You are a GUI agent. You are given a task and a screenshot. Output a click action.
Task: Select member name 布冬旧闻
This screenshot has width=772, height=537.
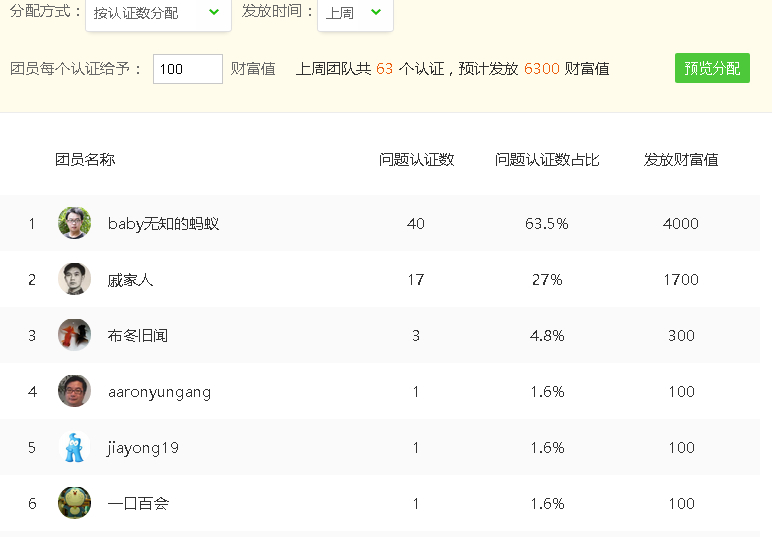(x=137, y=336)
